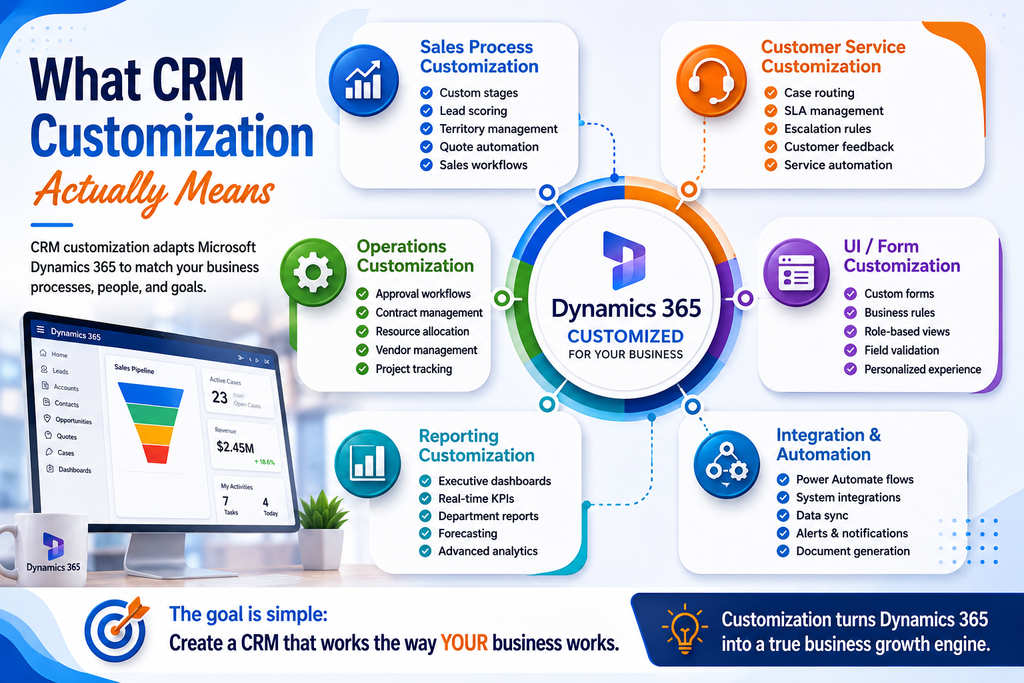Click the target and arrow goal icon
Viewport: 1024px width, 683px height.
coord(117,629)
